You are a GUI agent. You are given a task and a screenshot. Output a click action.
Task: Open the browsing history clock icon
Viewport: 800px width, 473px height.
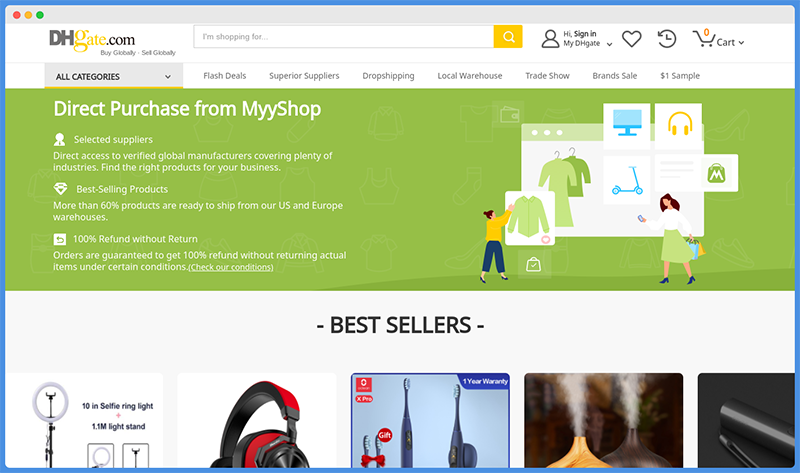point(666,39)
